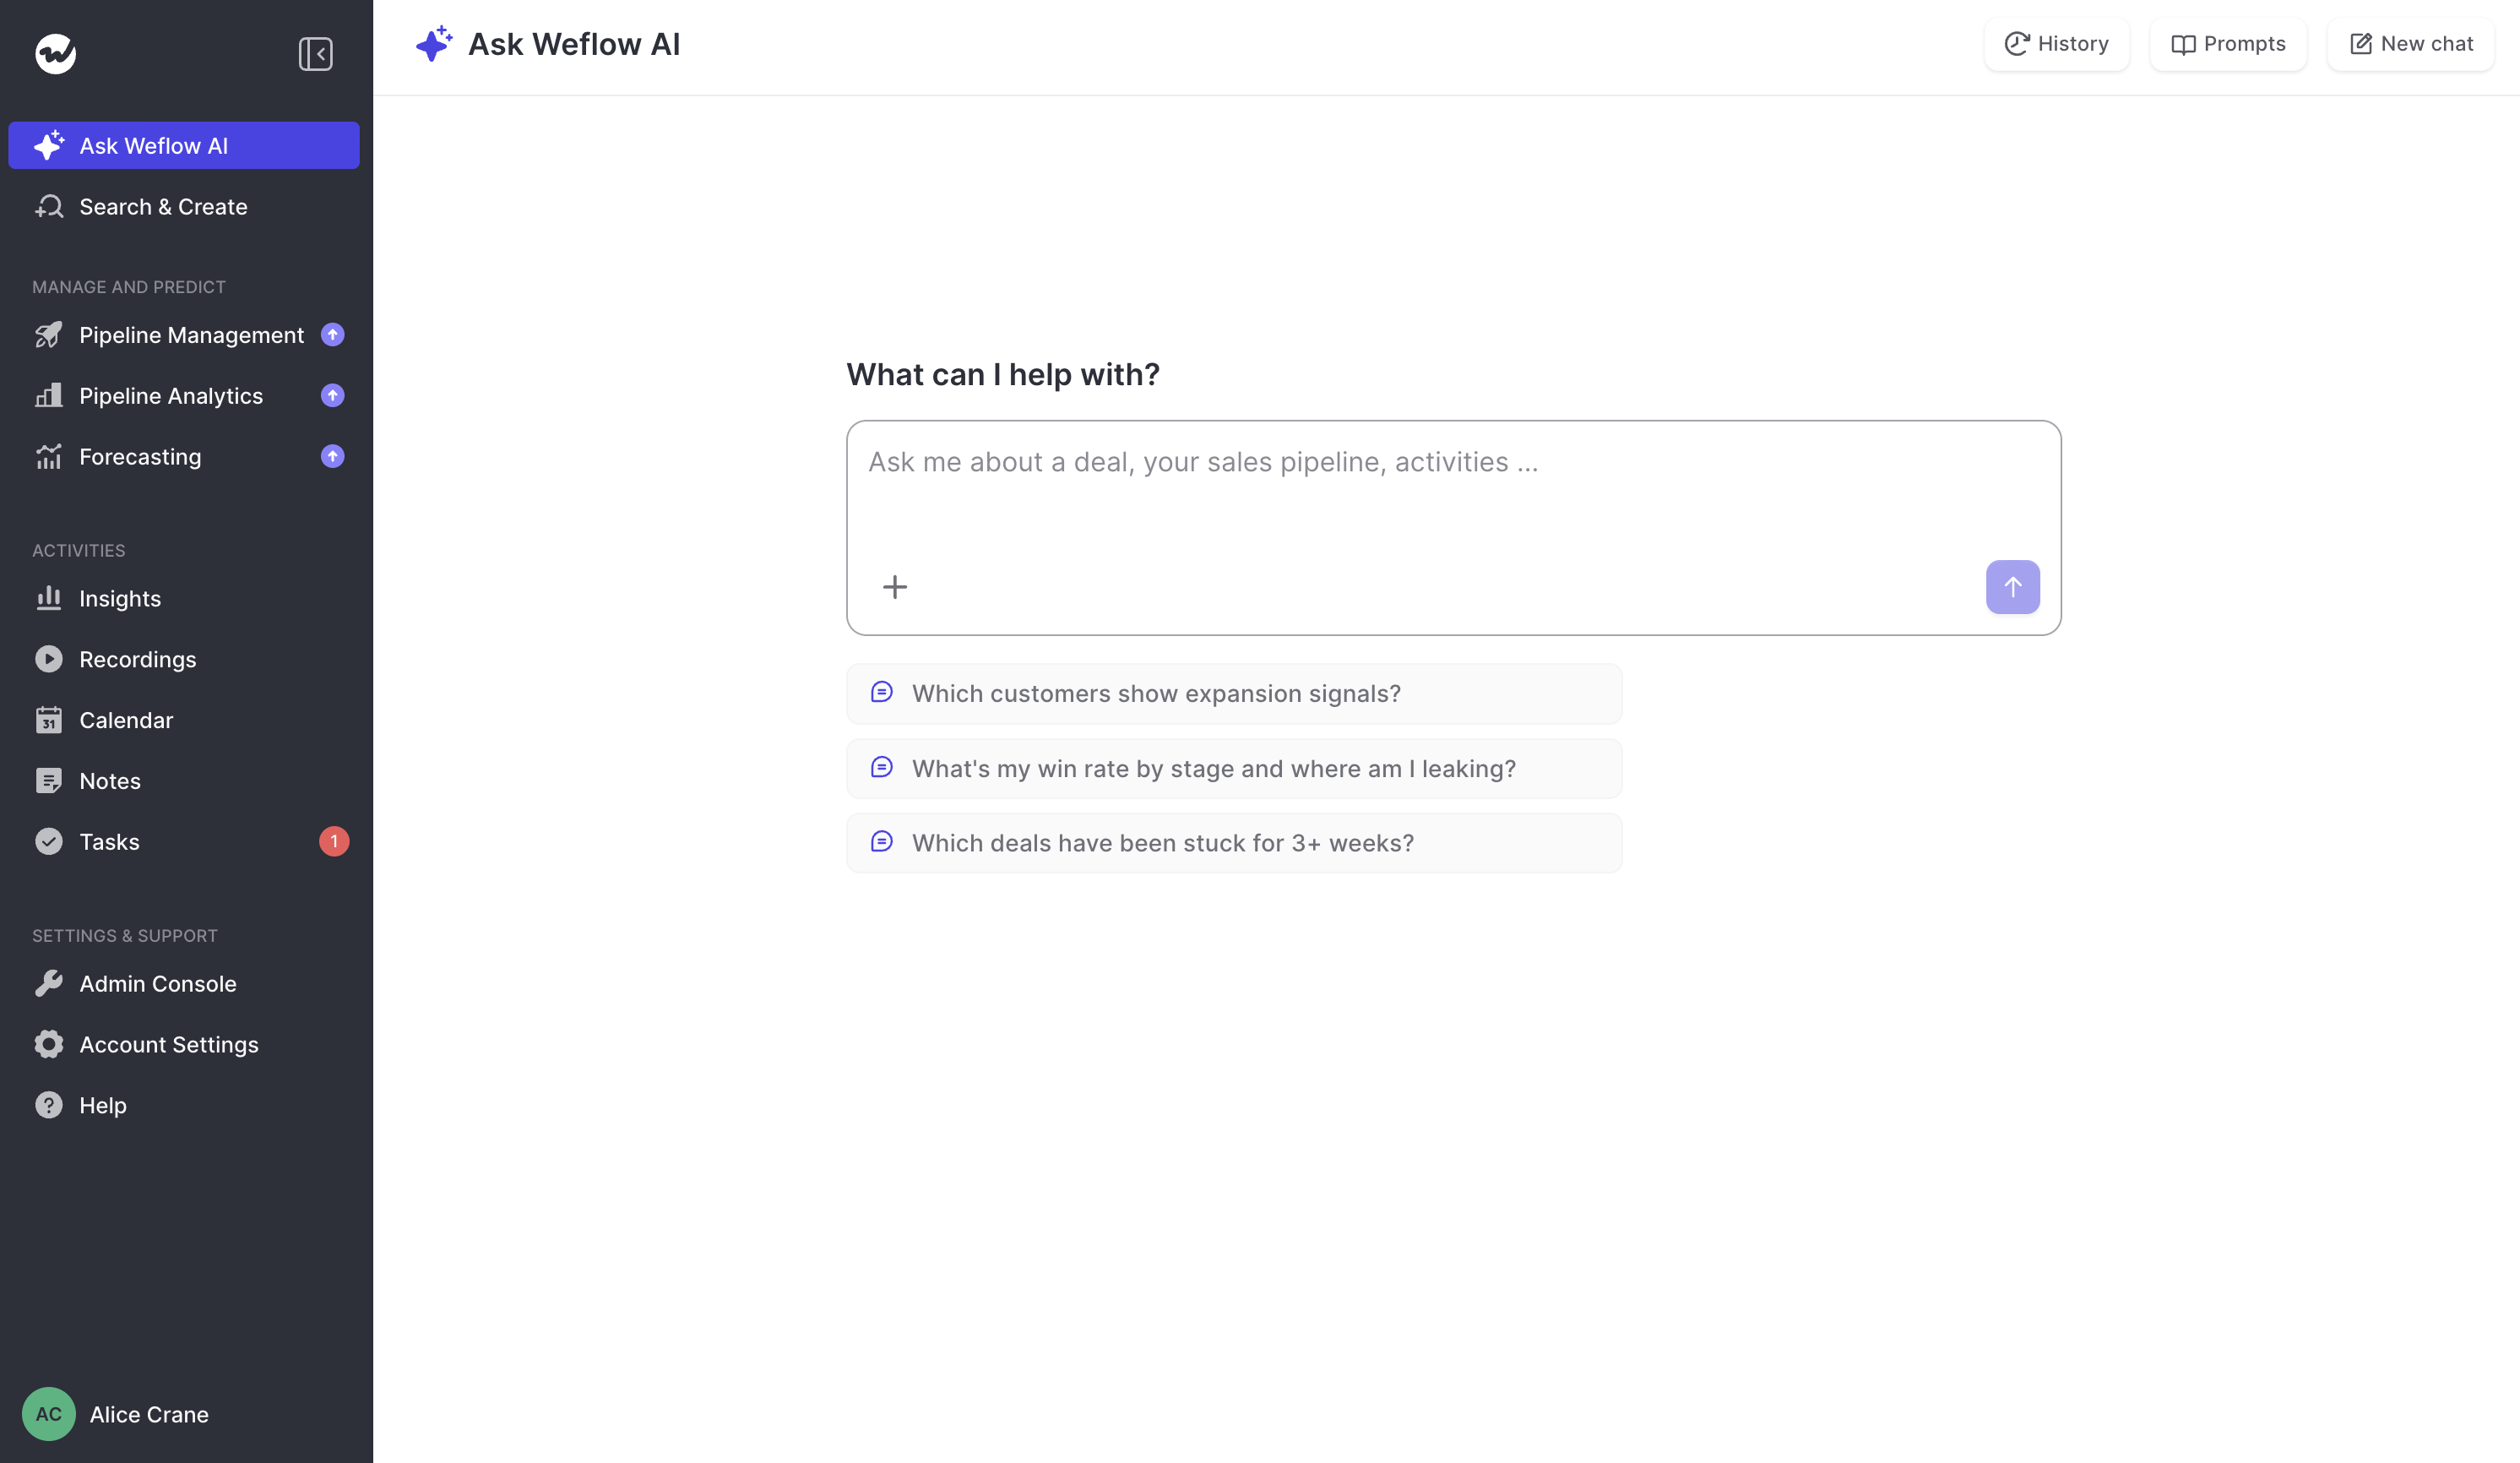
Task: Click the Forecasting chart icon
Action: pyautogui.click(x=49, y=457)
